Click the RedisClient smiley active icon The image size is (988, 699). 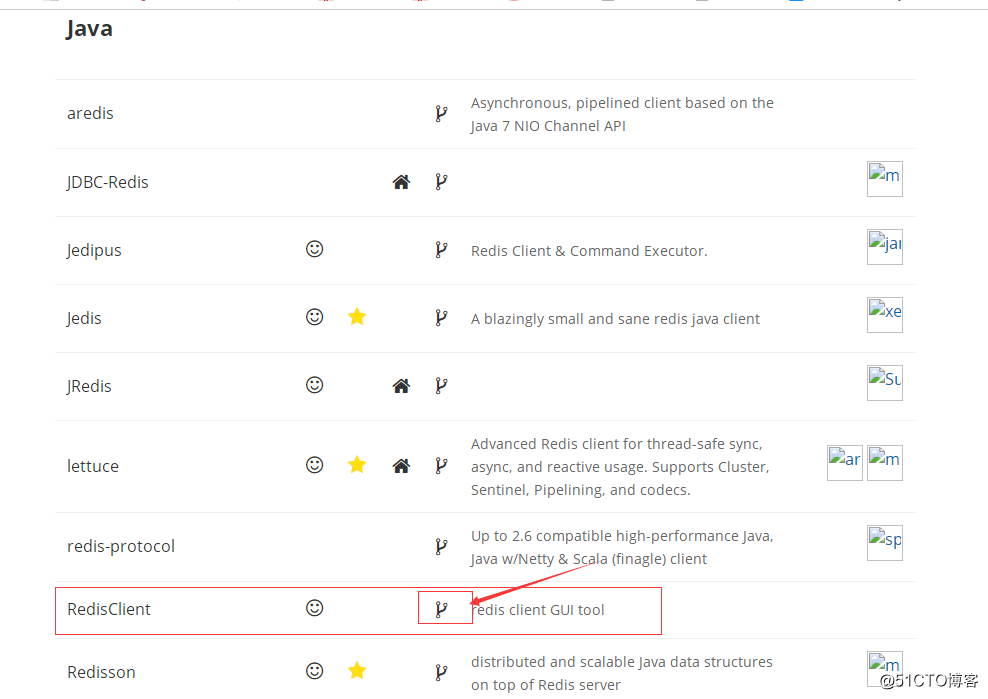click(x=314, y=608)
